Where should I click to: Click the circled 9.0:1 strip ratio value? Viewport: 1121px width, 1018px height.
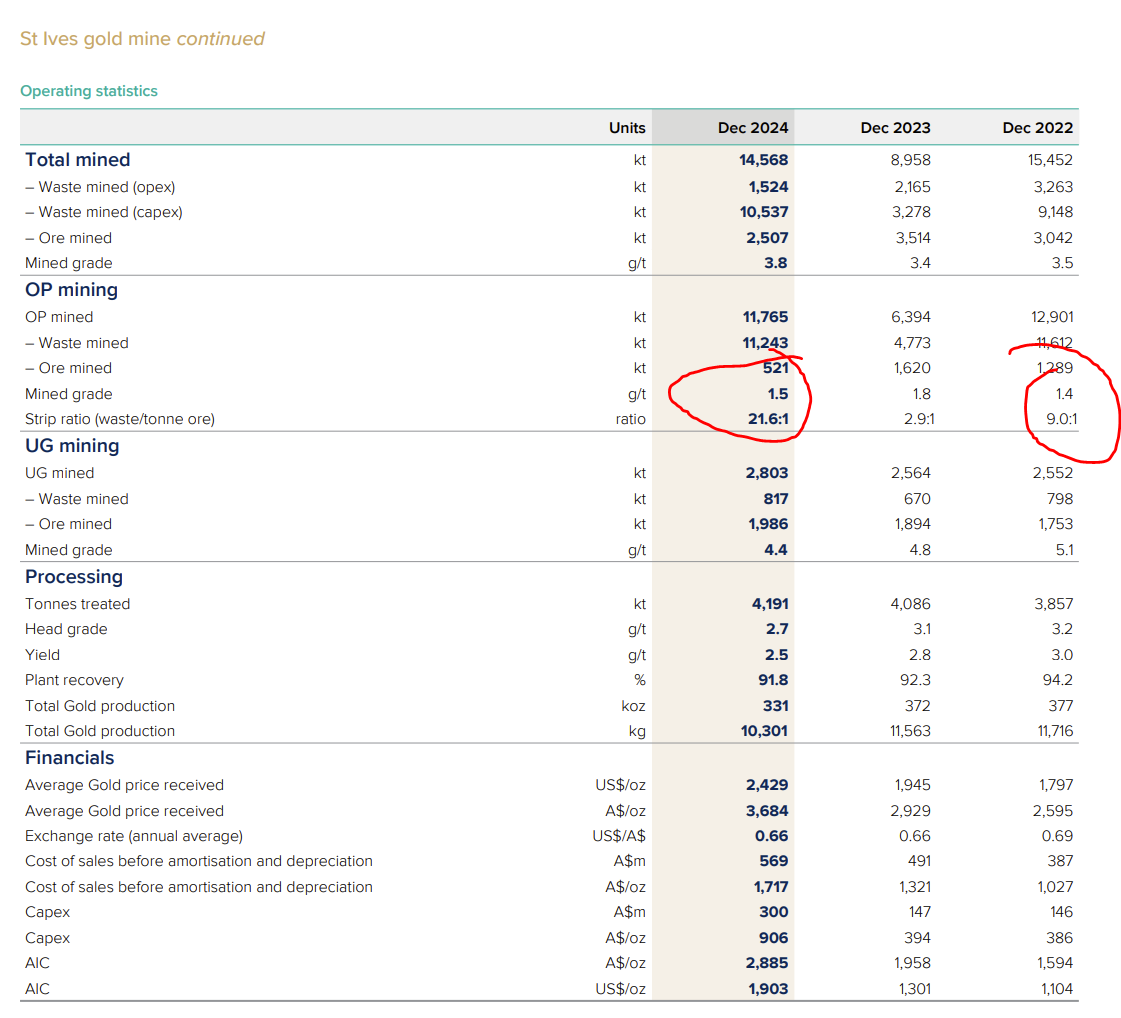tap(1059, 420)
